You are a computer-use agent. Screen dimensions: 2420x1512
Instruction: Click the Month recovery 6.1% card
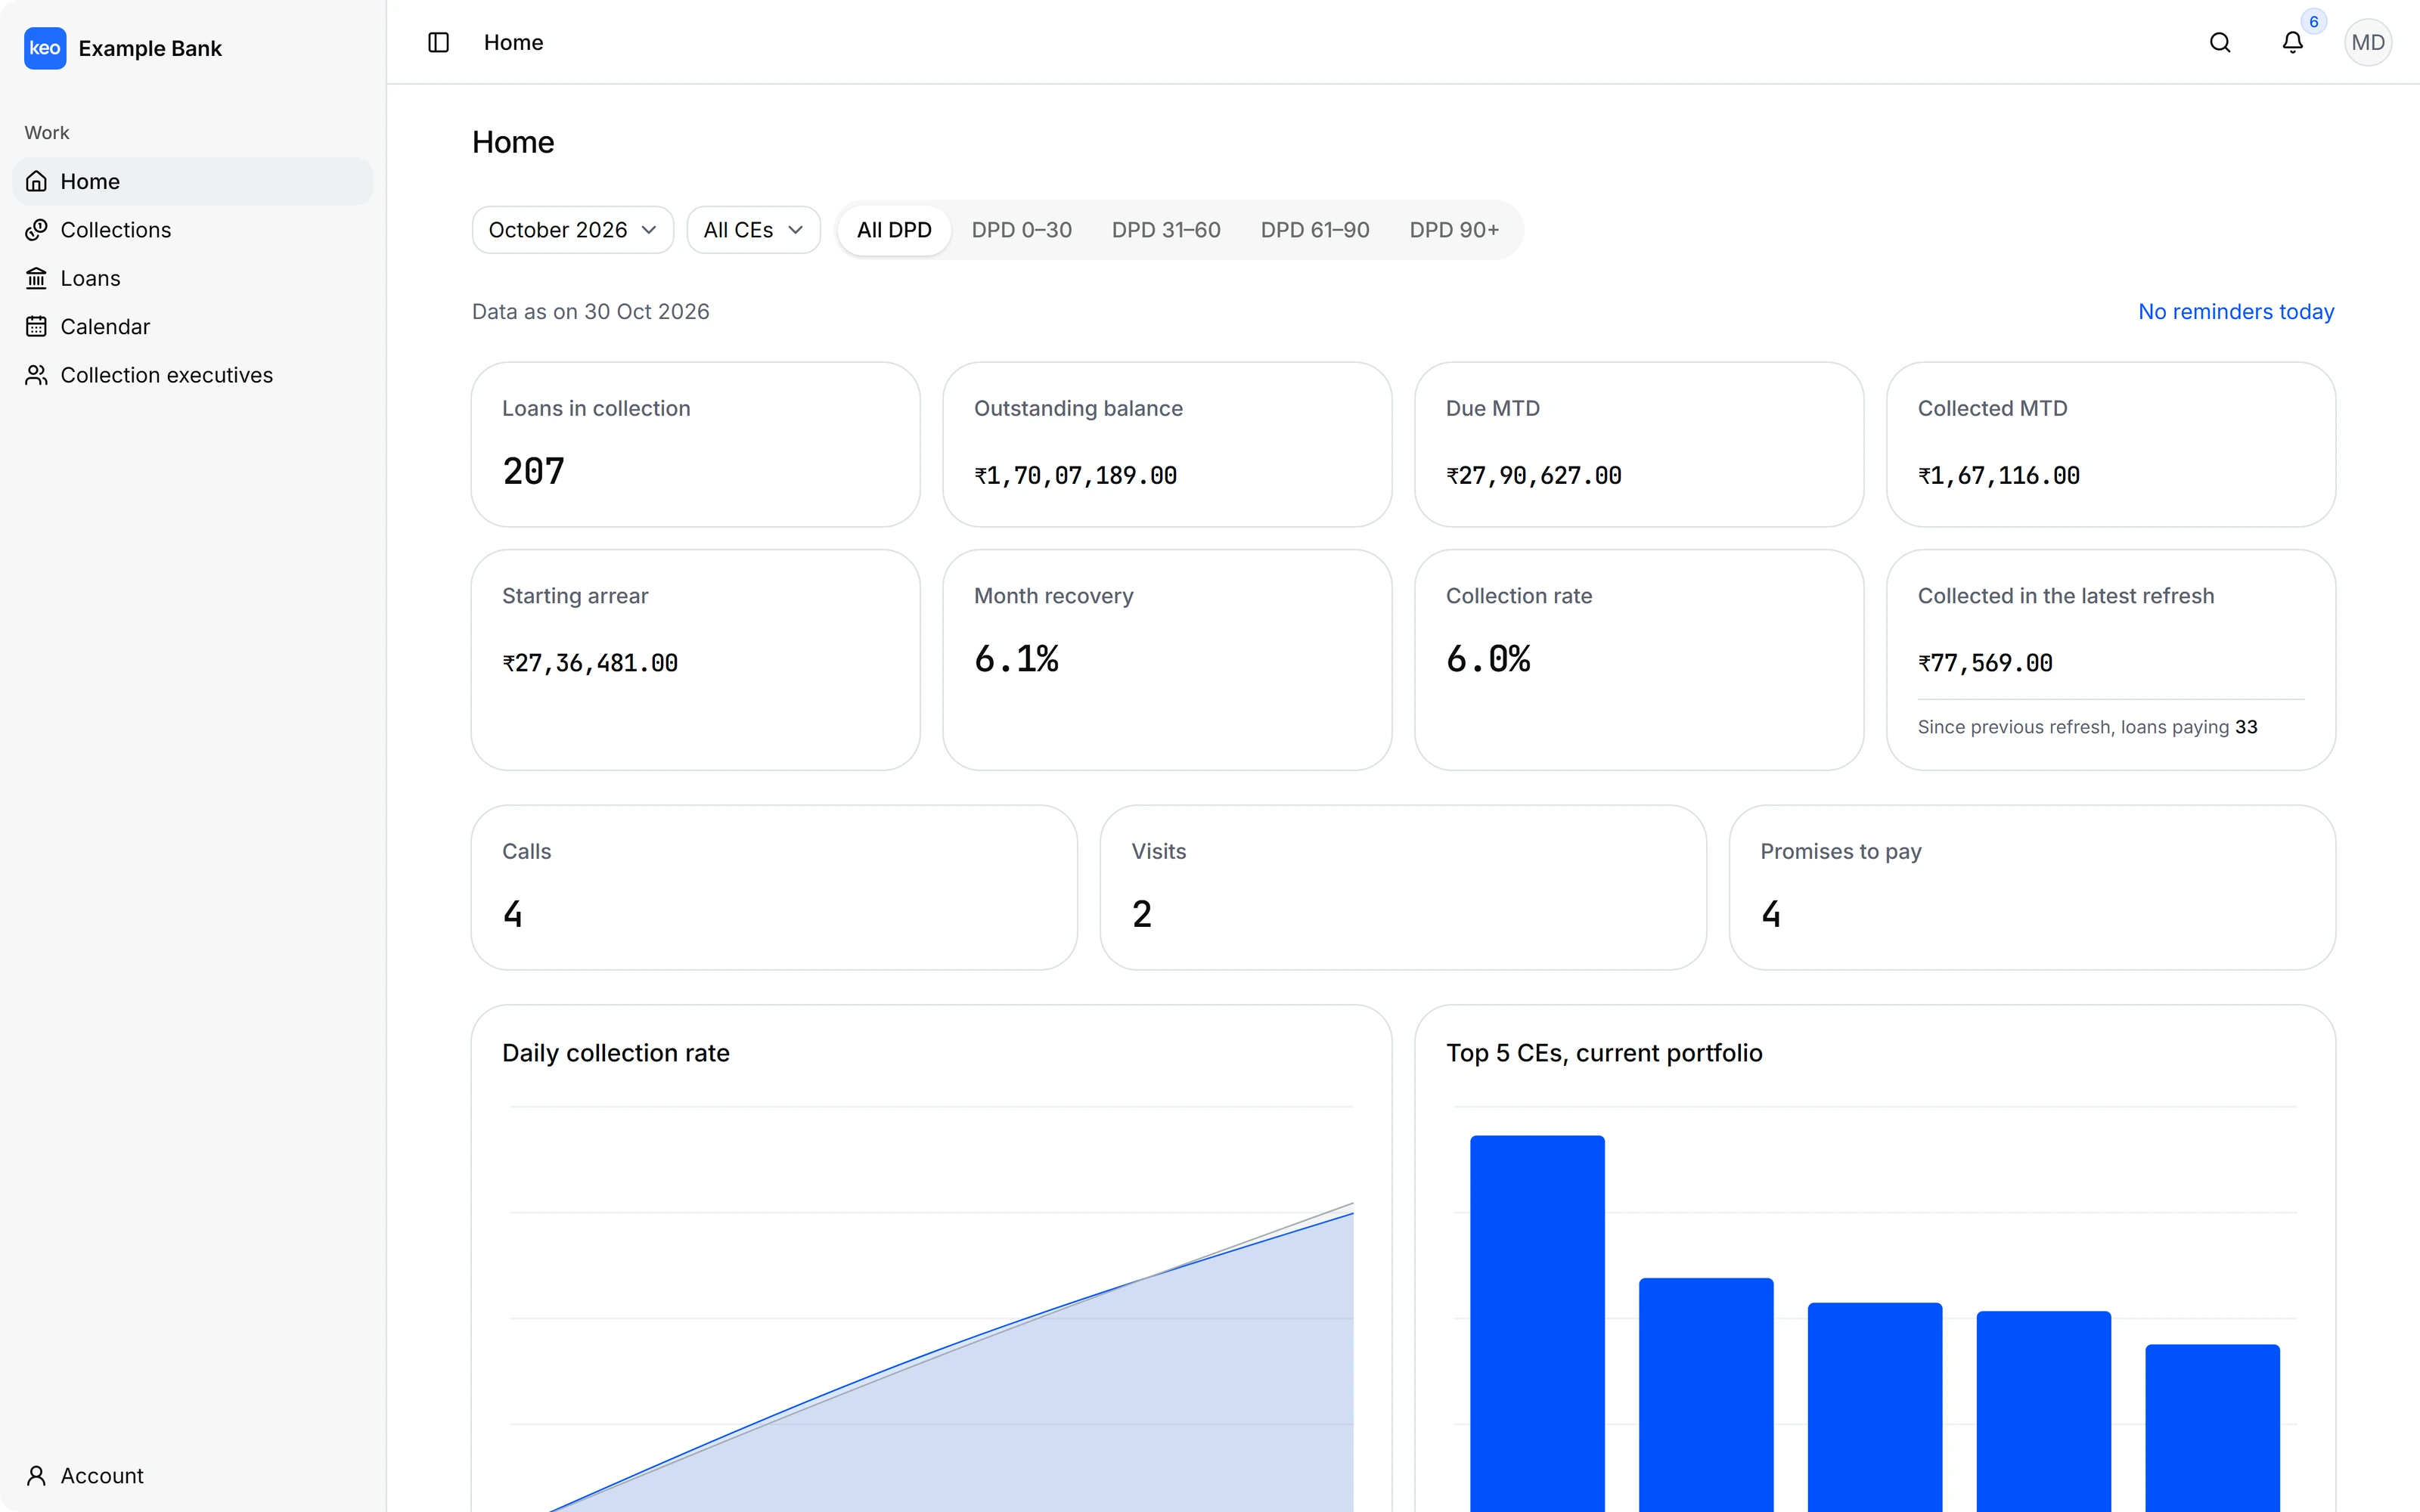point(1167,660)
